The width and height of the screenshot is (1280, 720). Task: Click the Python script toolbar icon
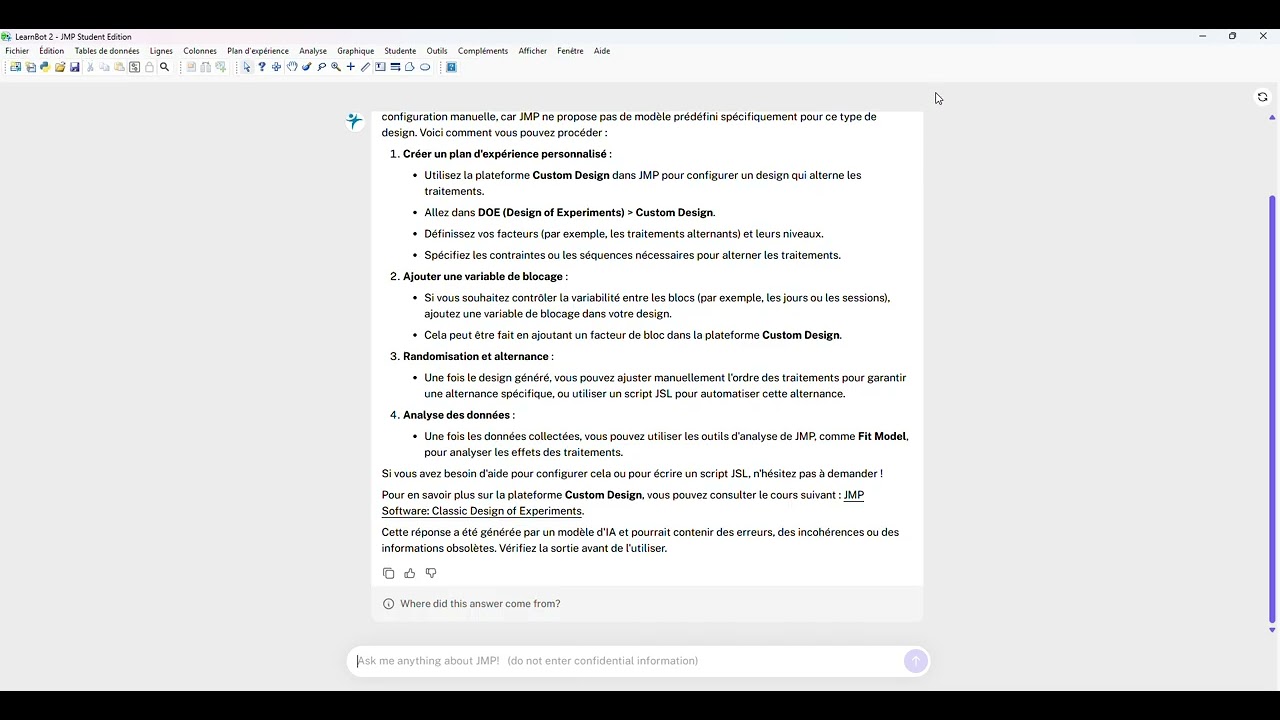pos(45,67)
